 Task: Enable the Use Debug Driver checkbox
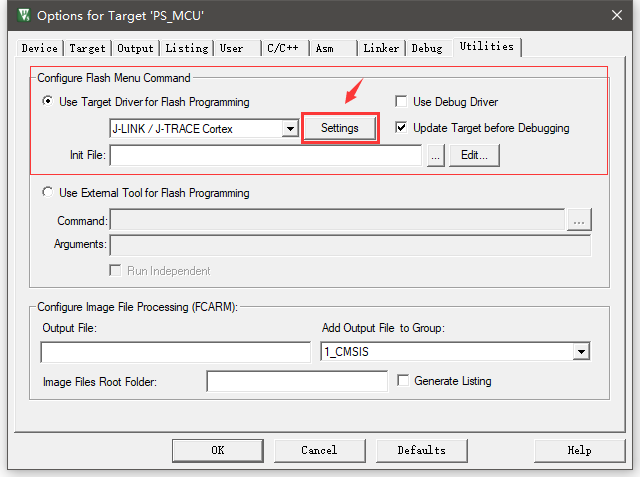401,101
